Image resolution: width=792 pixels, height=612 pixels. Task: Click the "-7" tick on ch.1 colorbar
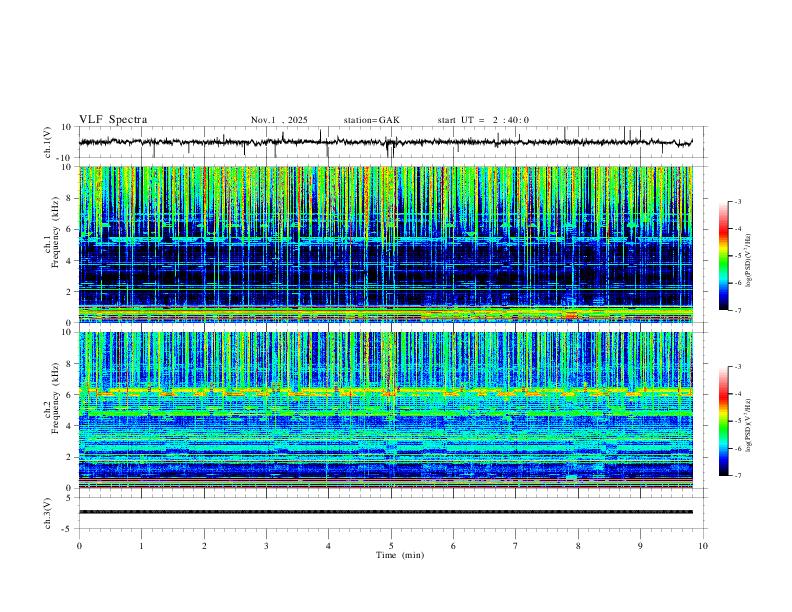[x=738, y=310]
